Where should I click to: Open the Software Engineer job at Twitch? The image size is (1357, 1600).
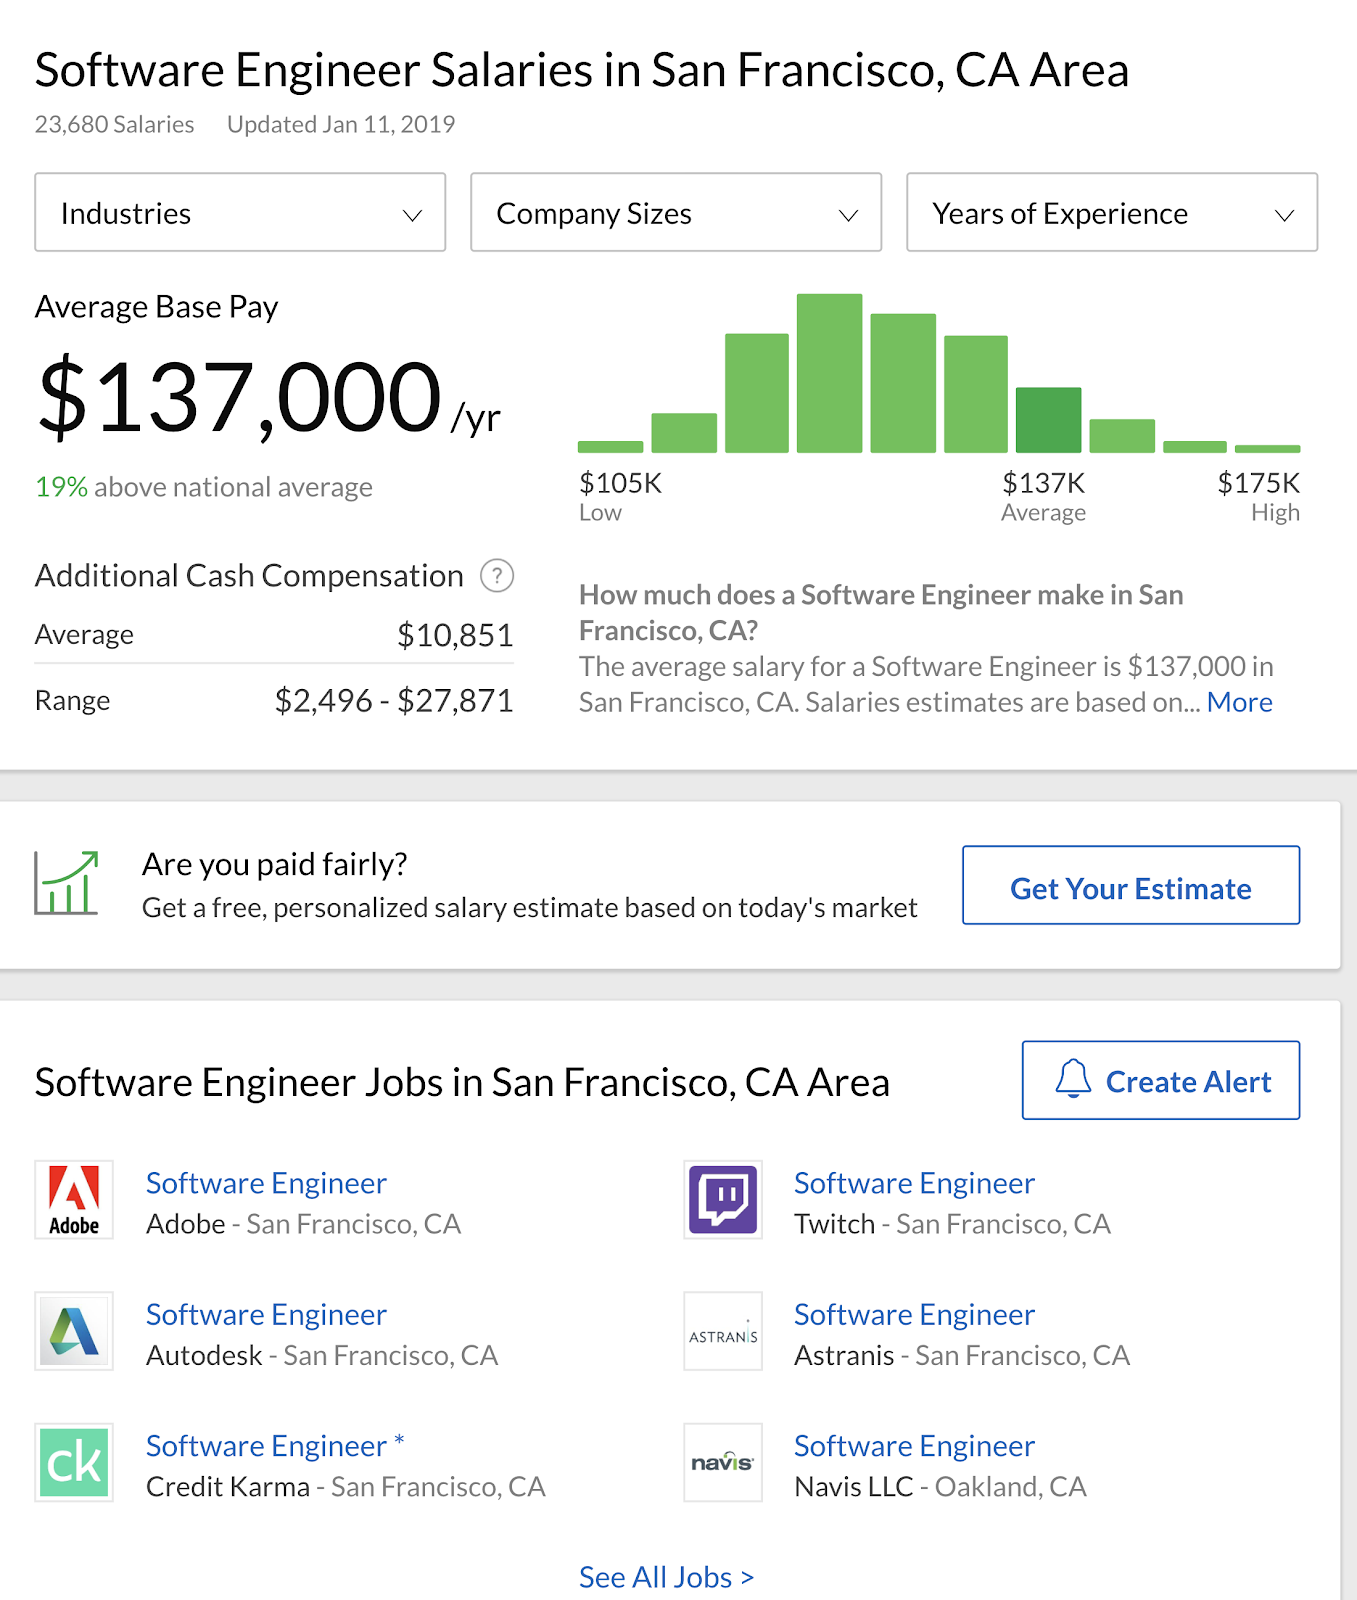click(x=914, y=1183)
